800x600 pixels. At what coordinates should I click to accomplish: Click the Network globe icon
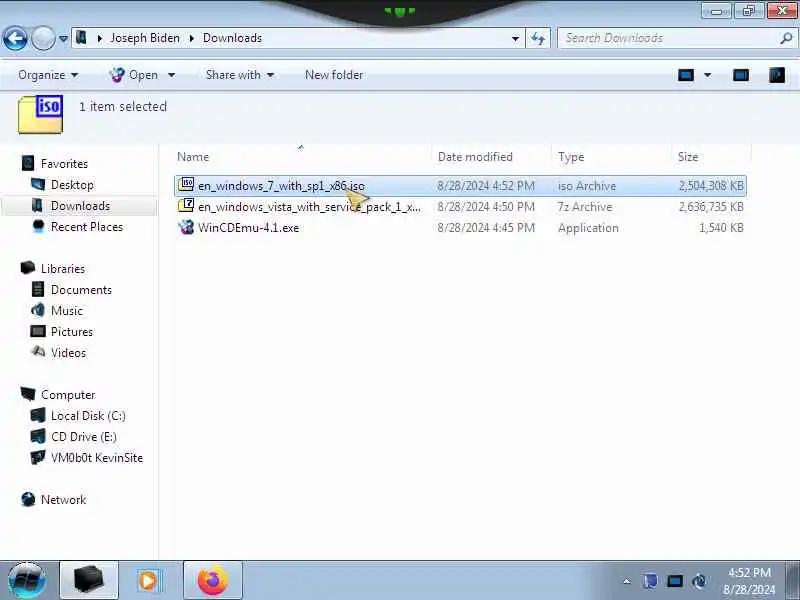click(x=28, y=499)
